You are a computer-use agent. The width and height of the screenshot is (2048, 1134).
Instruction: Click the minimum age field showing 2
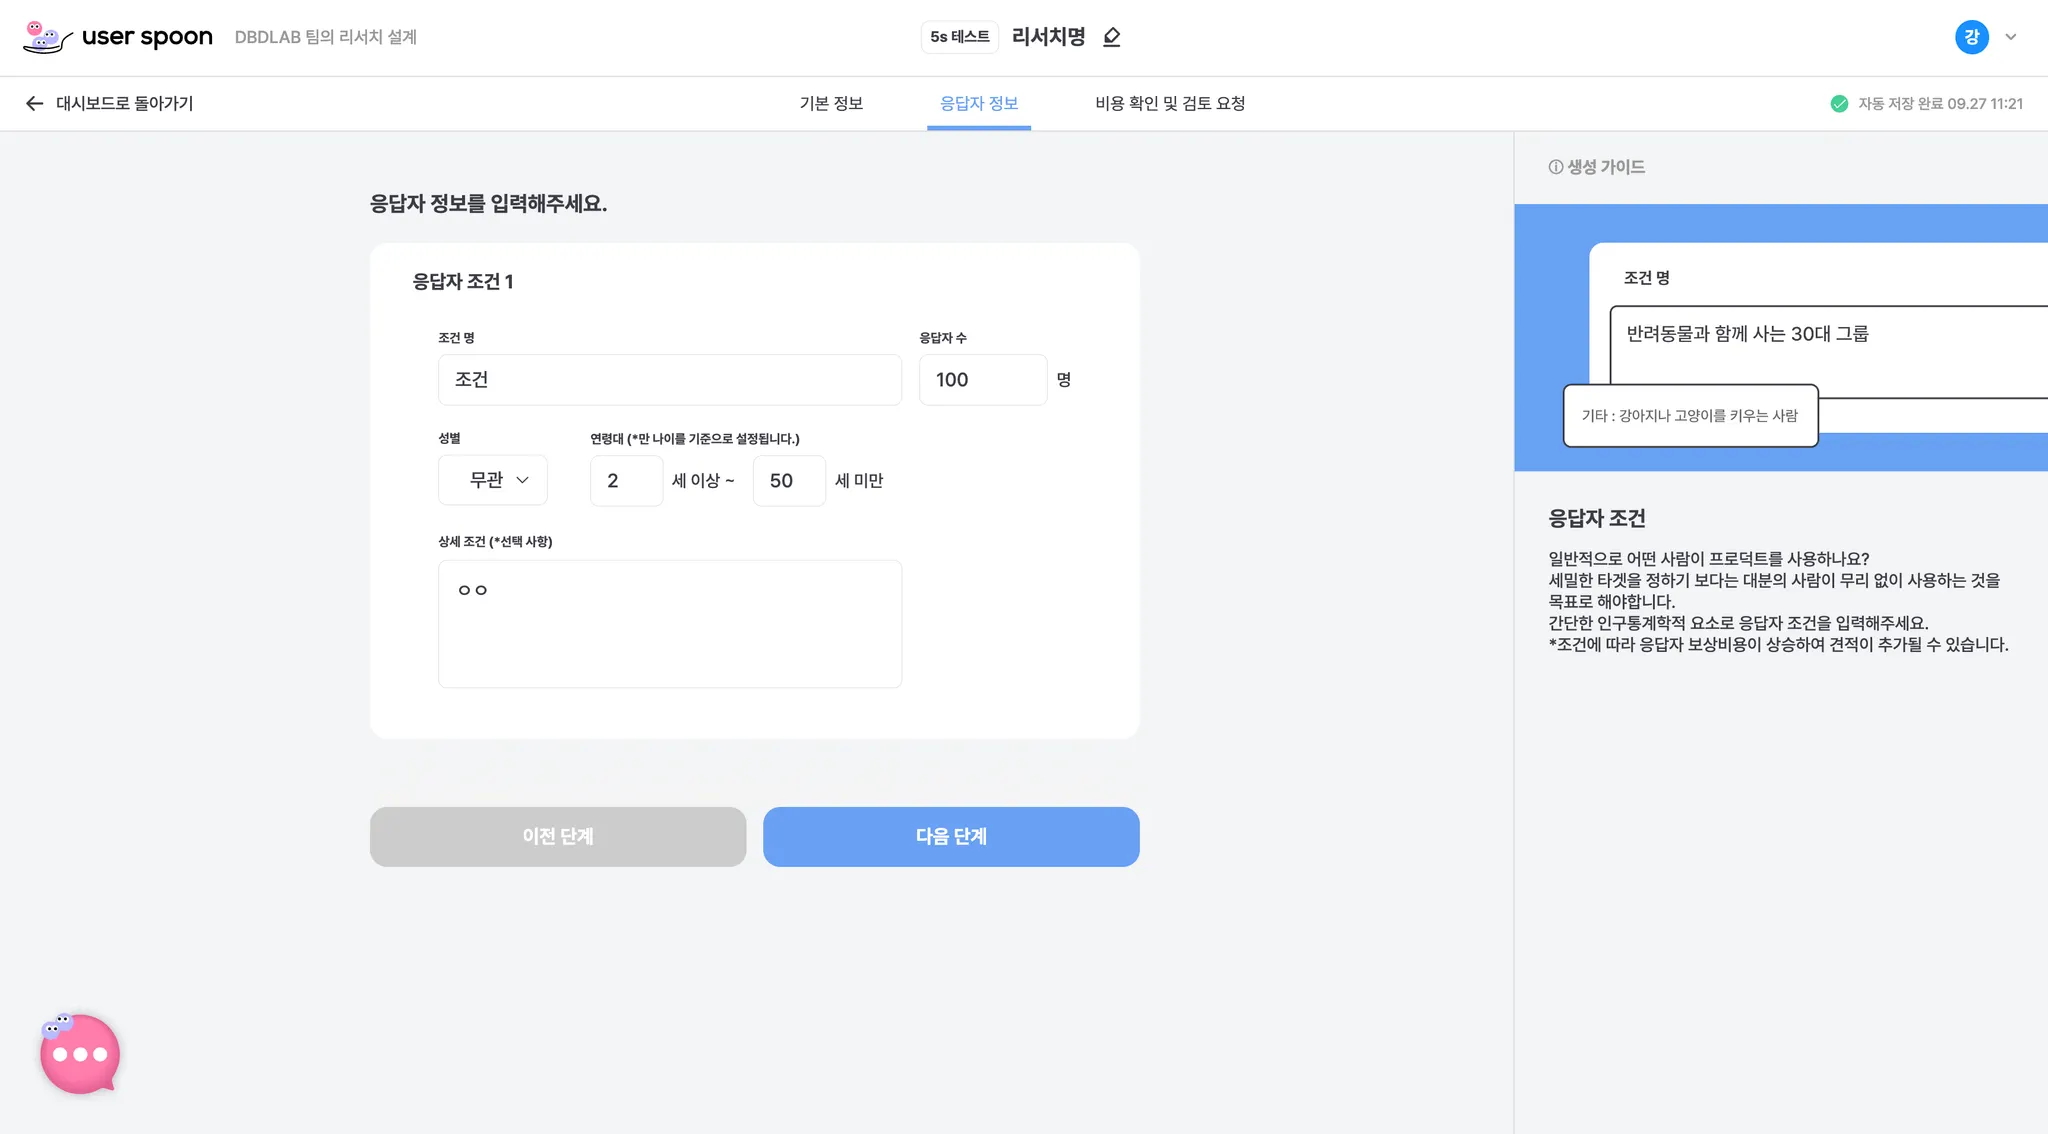pos(626,481)
